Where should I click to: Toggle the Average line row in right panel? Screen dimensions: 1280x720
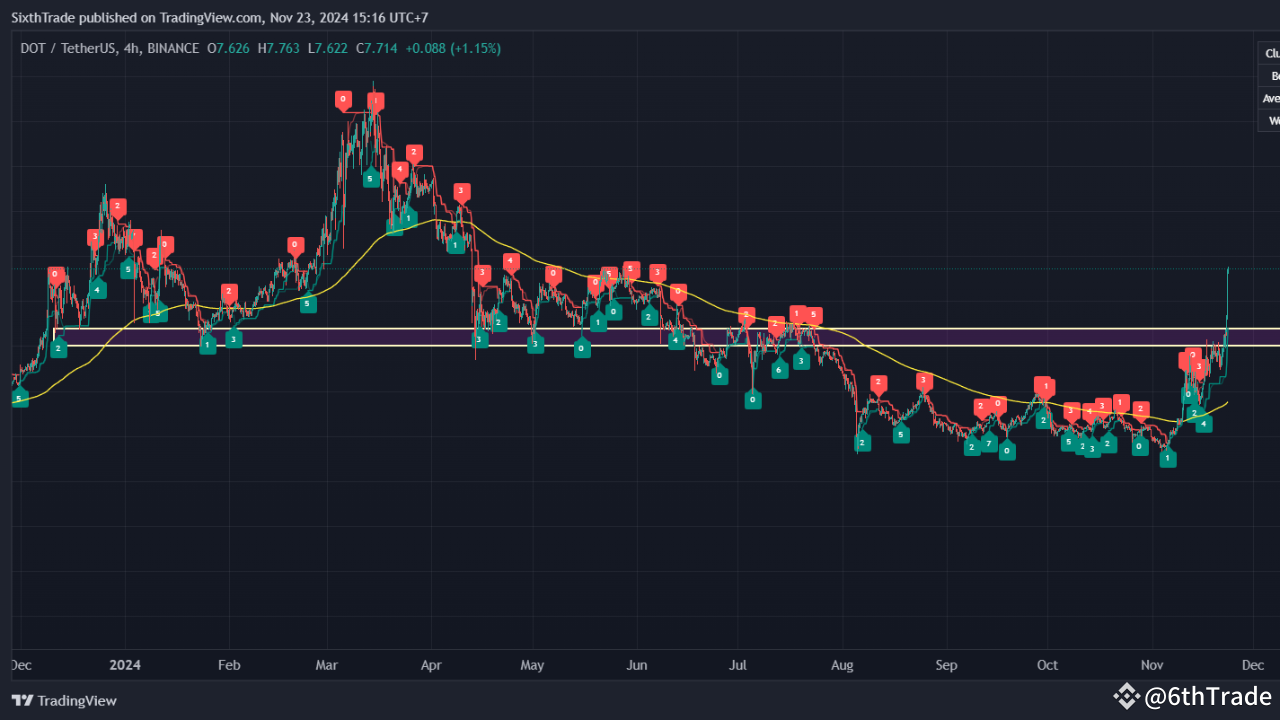pos(1269,98)
